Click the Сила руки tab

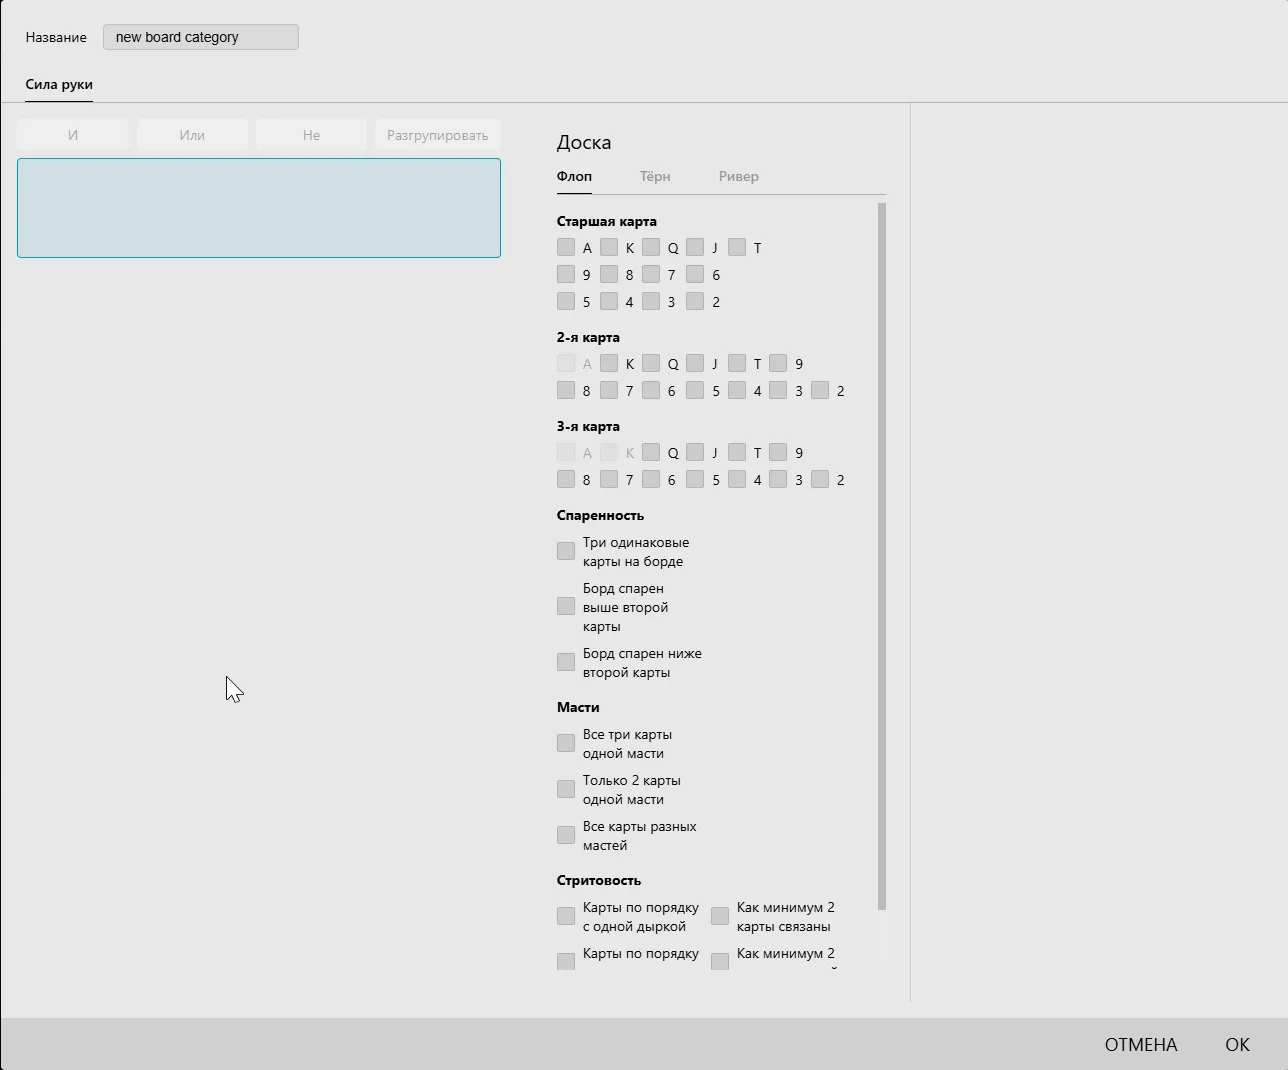coord(59,85)
